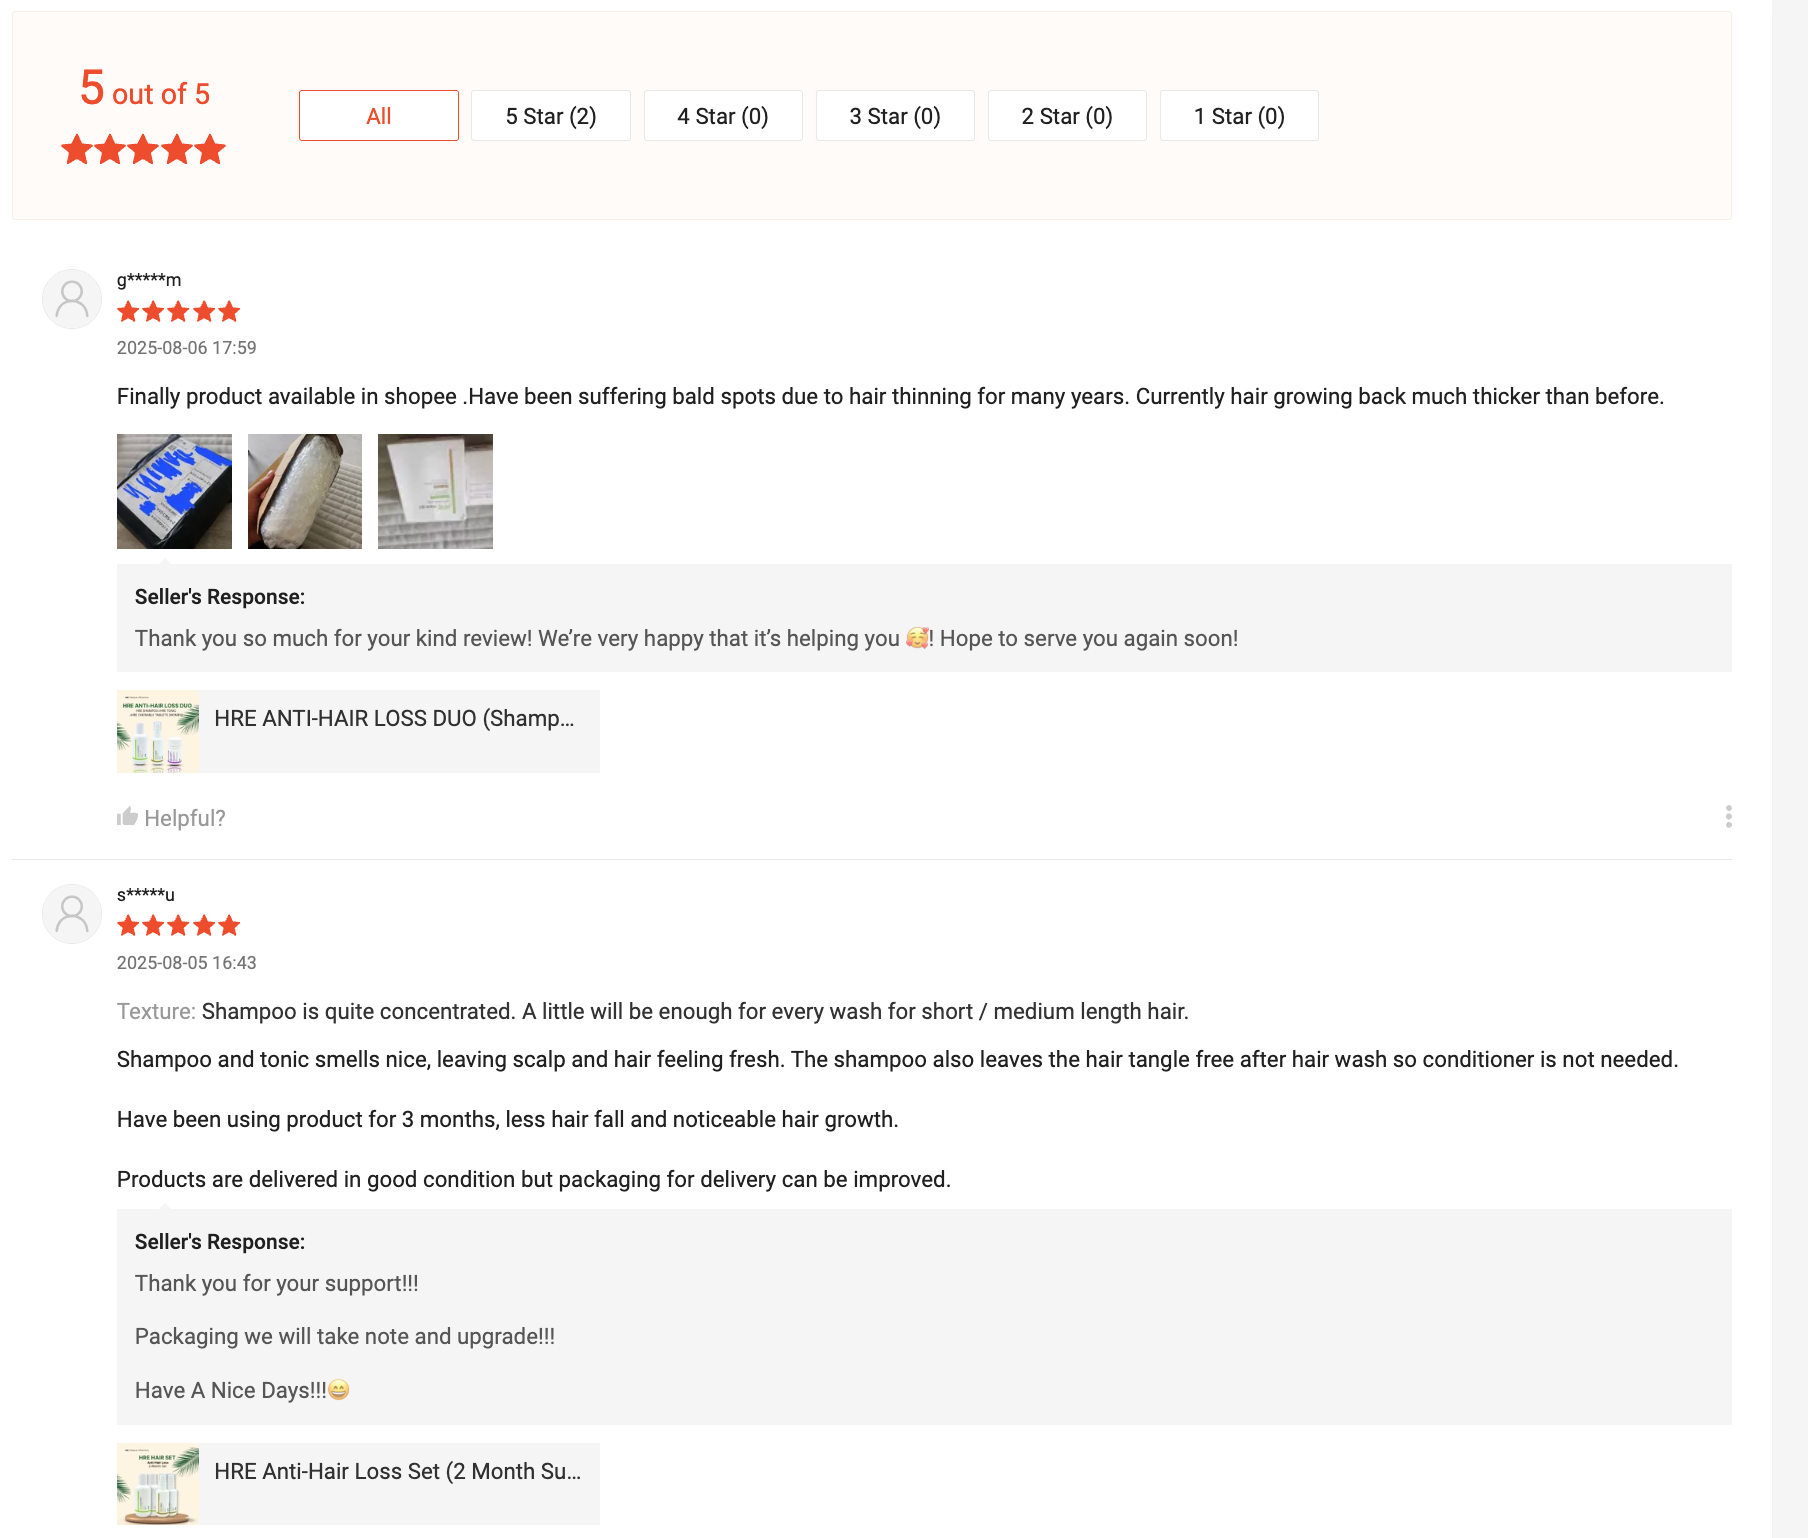This screenshot has width=1808, height=1538.
Task: Click HRE Anti-Hair Loss Set (2 Month) link
Action: pos(398,1471)
